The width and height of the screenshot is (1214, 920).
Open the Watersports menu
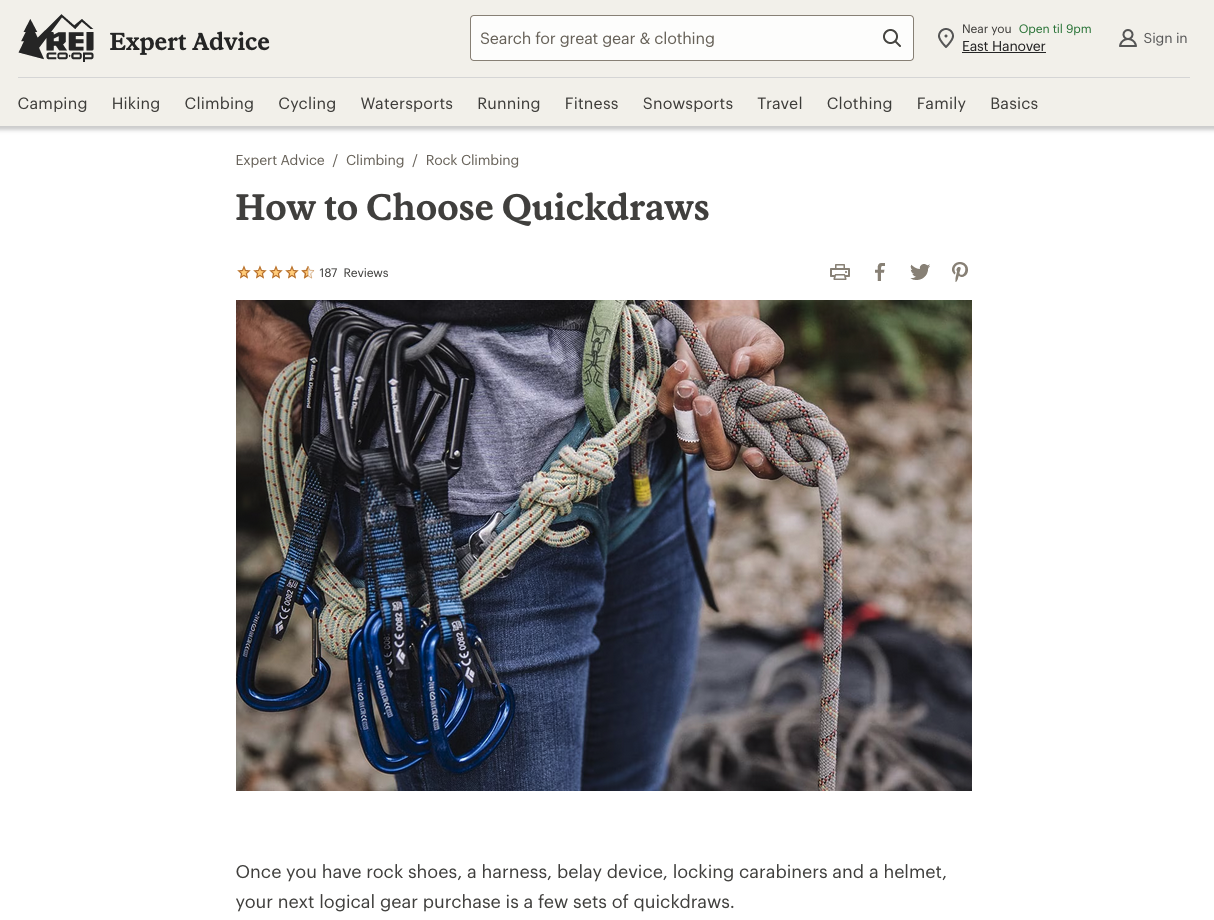click(406, 103)
